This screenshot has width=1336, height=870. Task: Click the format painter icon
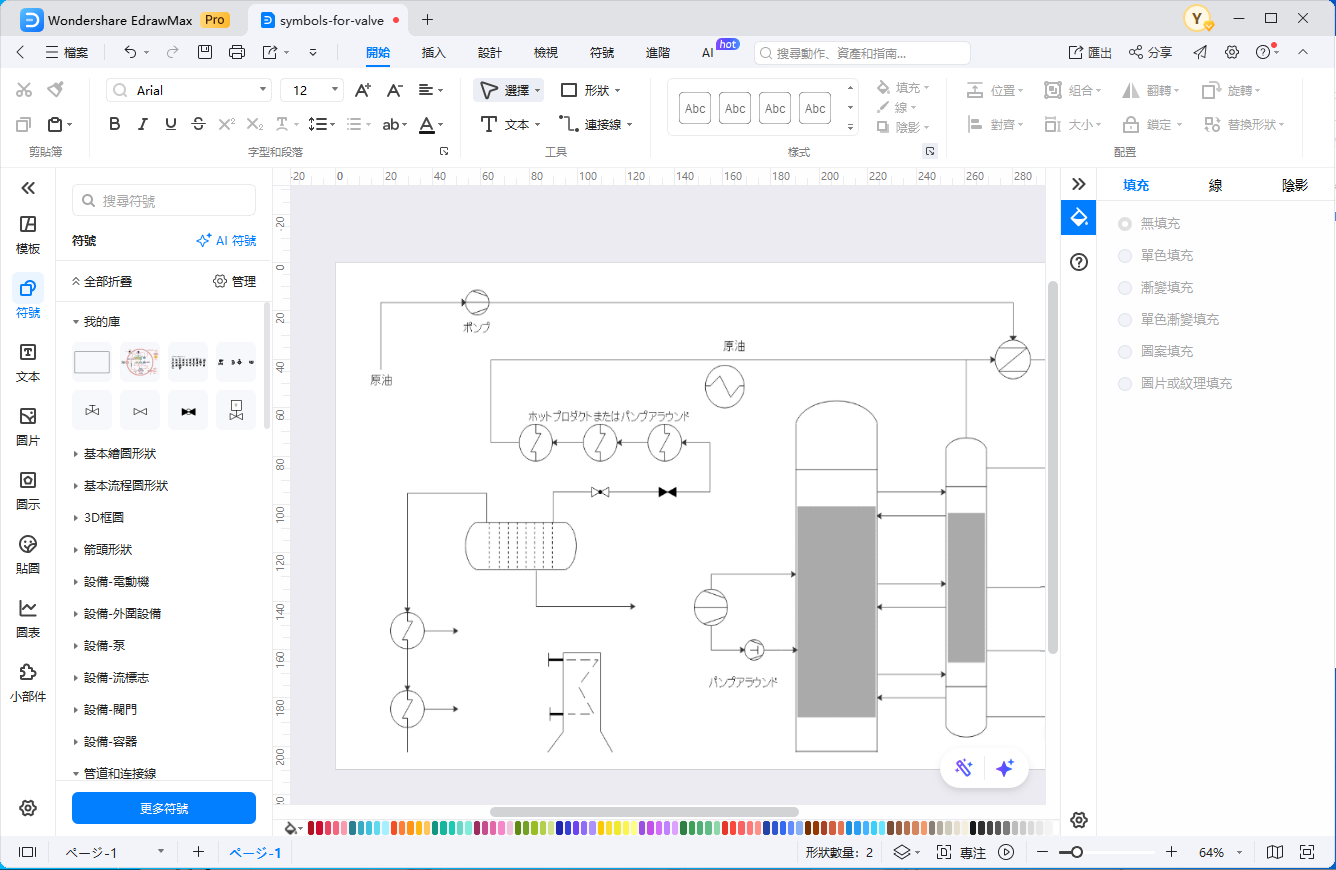point(55,90)
